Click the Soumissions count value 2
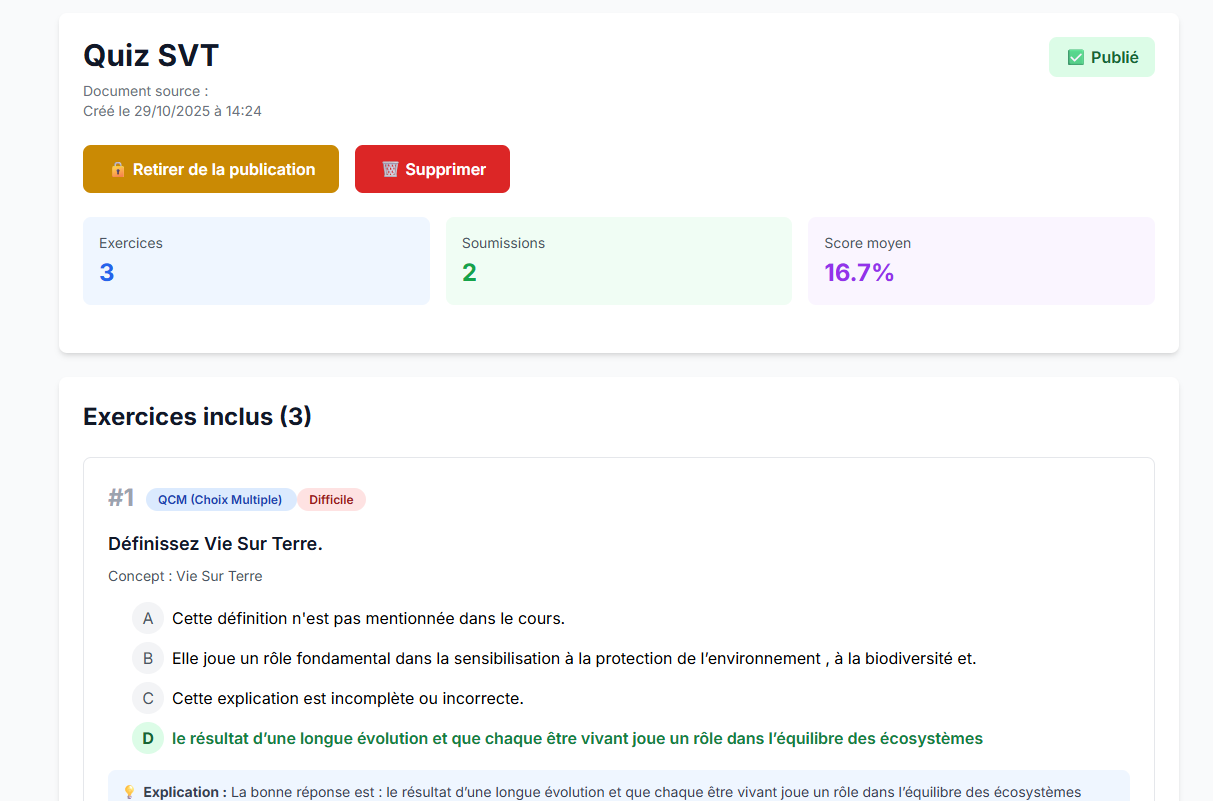Screen dimensions: 1213x801 469,272
